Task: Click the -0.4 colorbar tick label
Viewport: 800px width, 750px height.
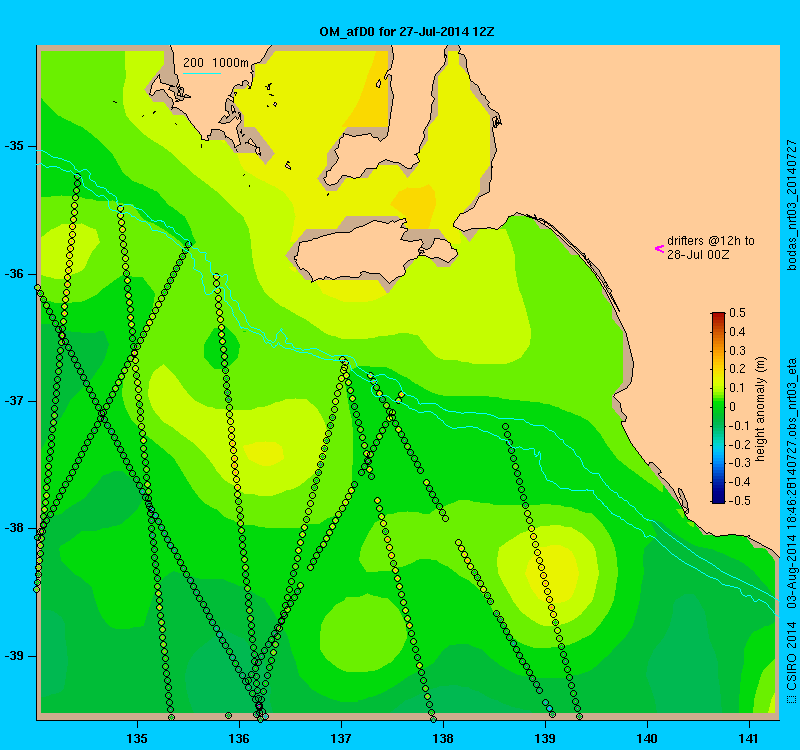Action: click(x=740, y=482)
